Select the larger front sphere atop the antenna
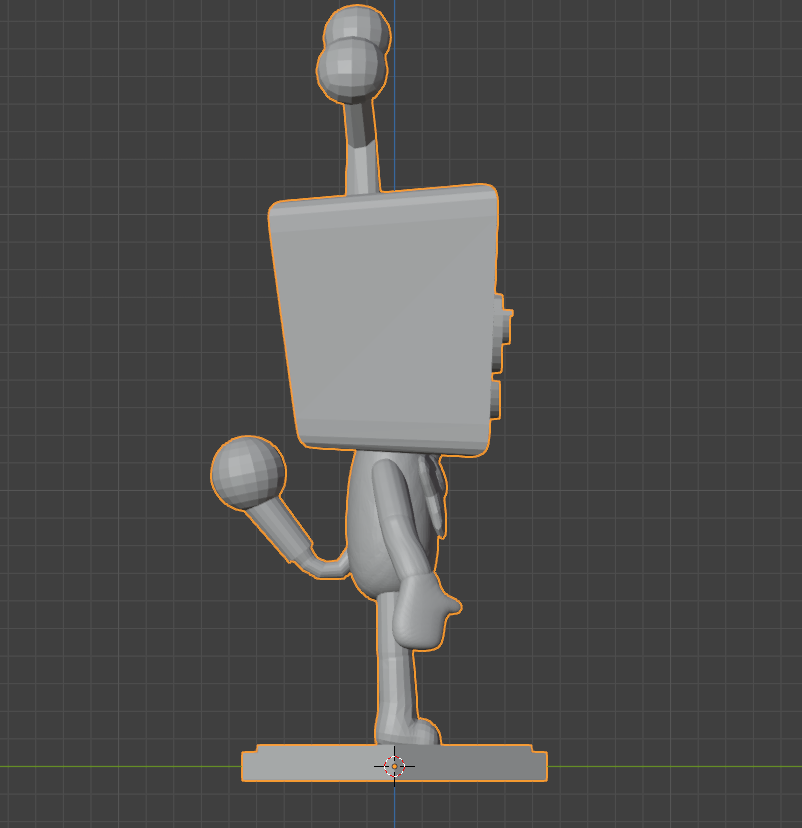 (x=351, y=70)
